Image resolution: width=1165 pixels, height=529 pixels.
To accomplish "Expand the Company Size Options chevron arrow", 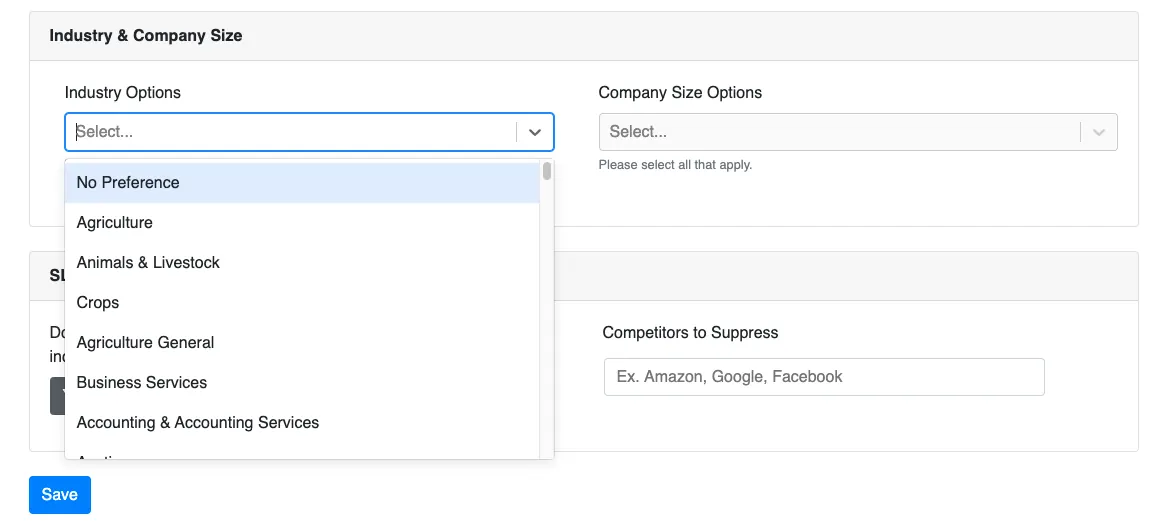I will [1099, 132].
